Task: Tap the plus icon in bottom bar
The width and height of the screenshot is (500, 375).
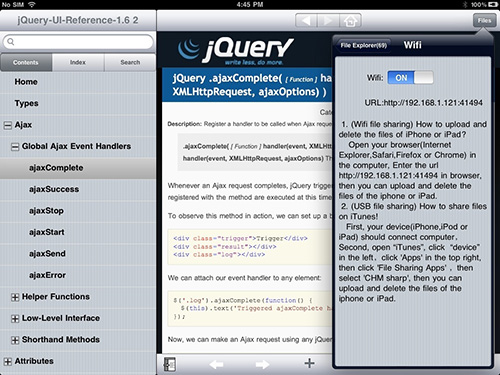Action: point(309,363)
